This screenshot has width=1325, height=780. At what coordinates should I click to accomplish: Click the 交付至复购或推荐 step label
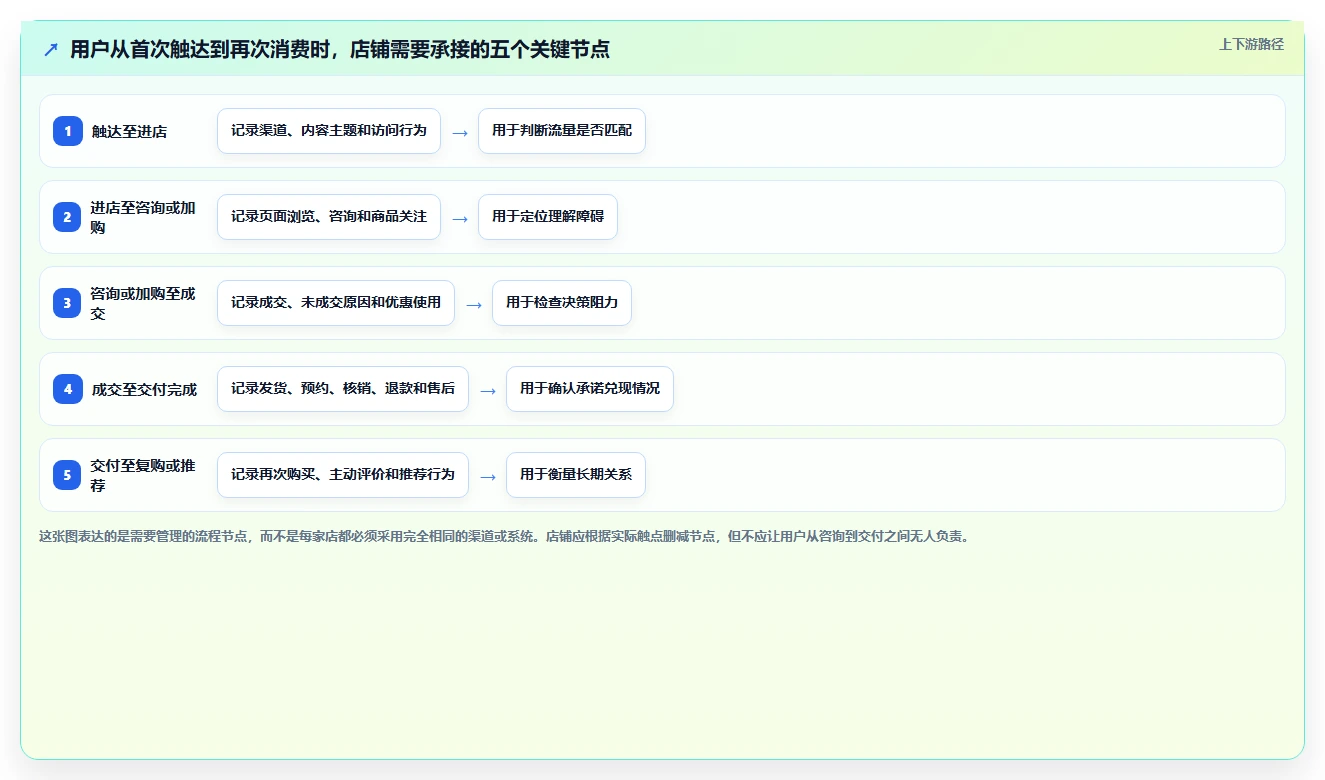[x=143, y=475]
